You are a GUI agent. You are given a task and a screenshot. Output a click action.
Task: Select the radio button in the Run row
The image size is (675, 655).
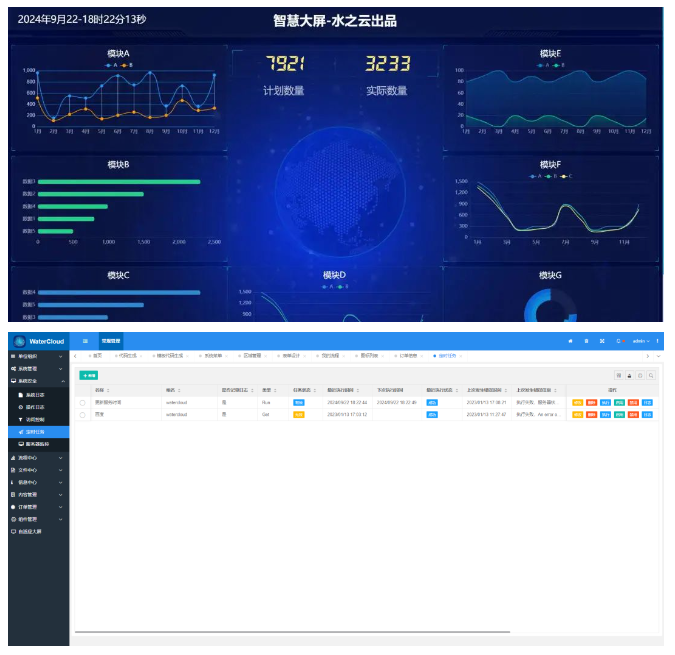(82, 403)
